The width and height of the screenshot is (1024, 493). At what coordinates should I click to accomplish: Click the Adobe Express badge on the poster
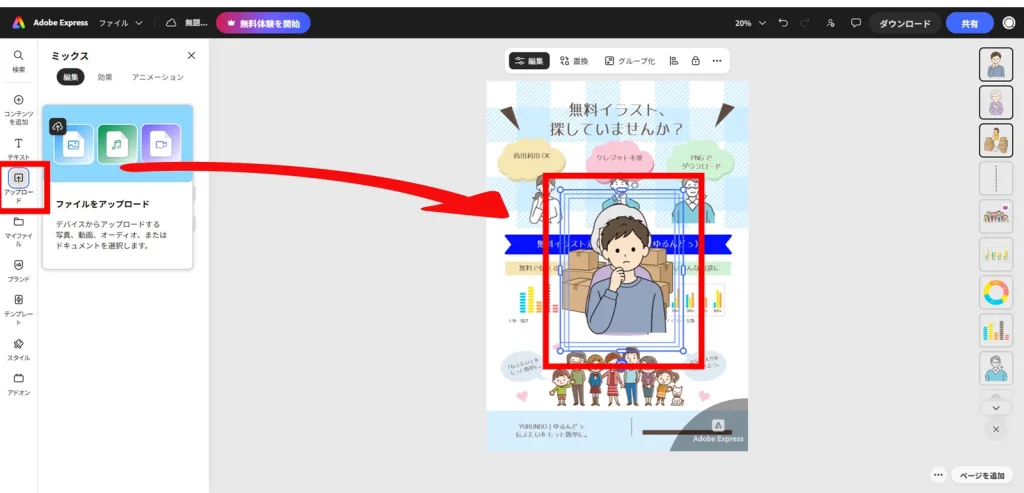(718, 431)
